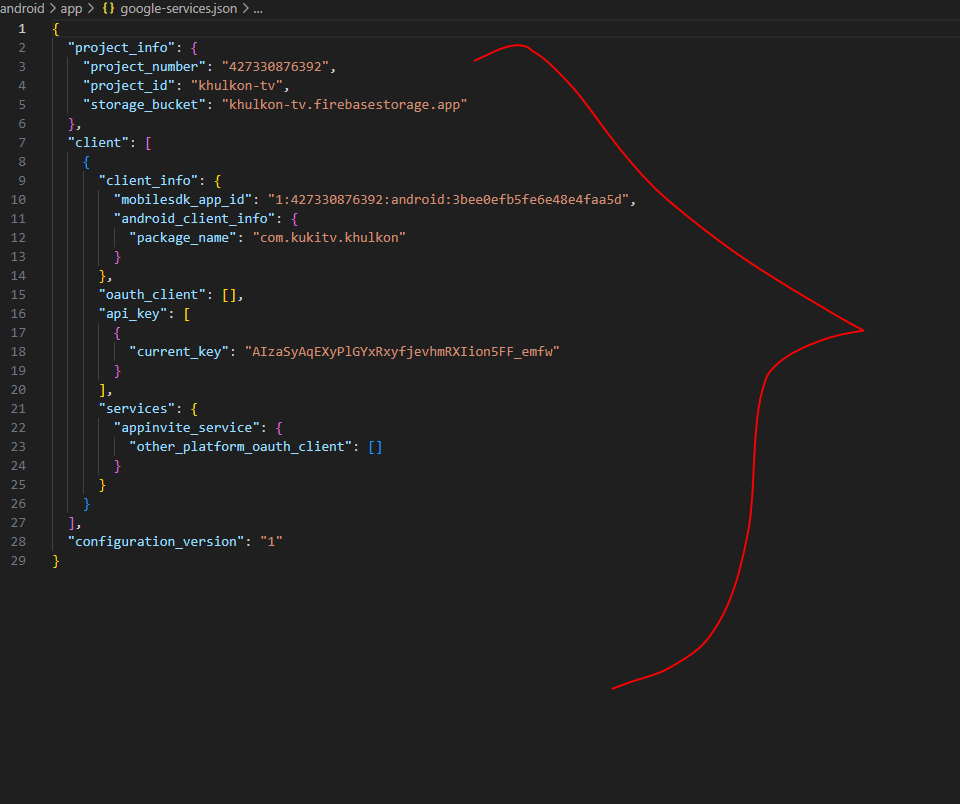Click the "configuration_version" key
960x804 pixels.
pyautogui.click(x=156, y=541)
